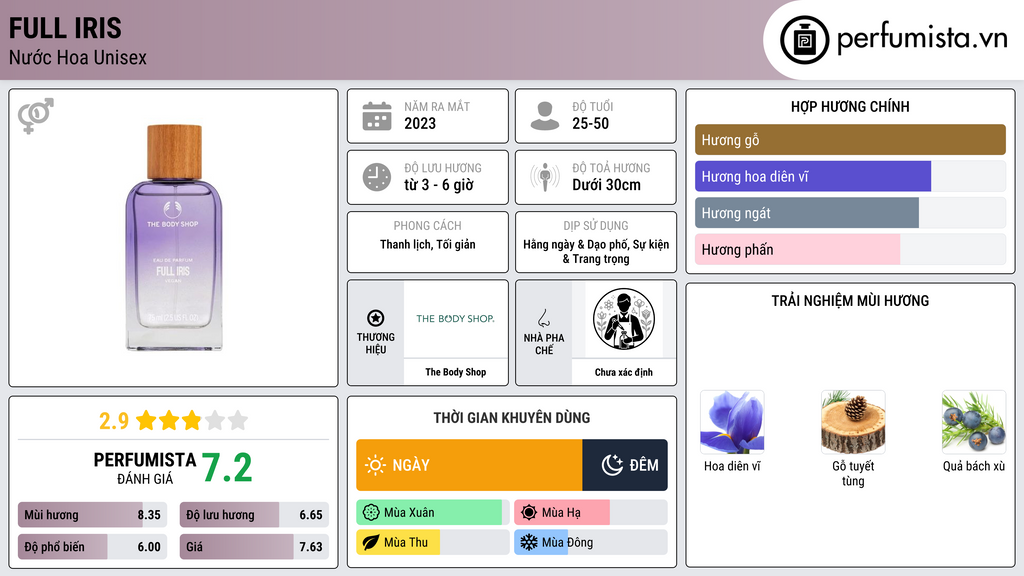Click the nose icon above Nhà pha chế

(543, 318)
